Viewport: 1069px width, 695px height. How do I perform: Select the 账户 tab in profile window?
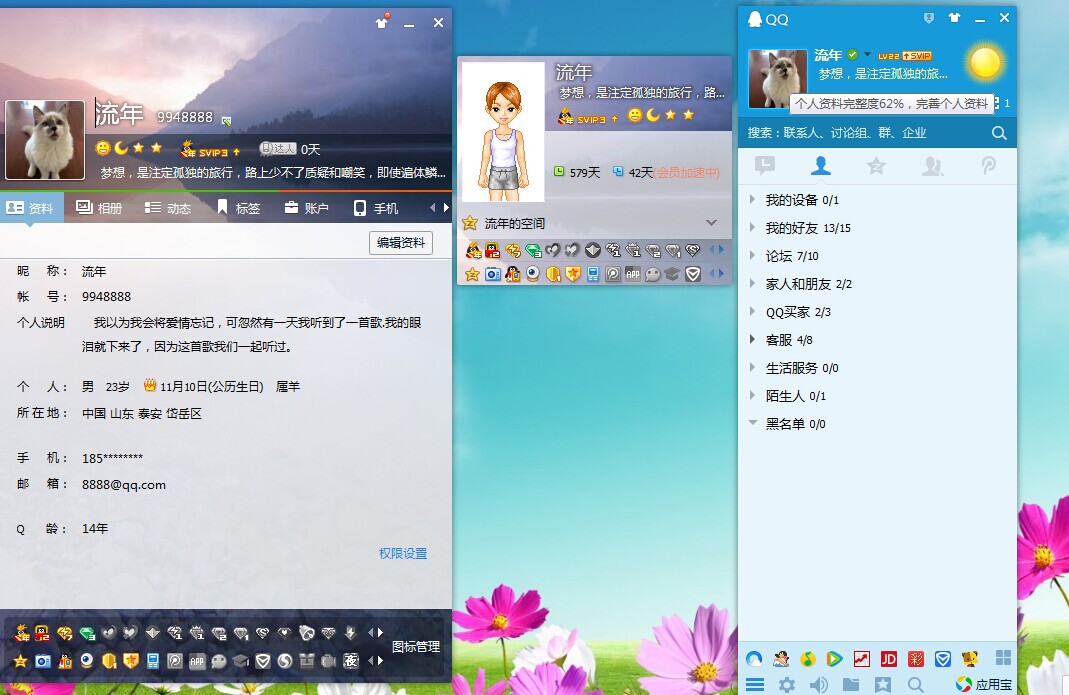pyautogui.click(x=307, y=208)
